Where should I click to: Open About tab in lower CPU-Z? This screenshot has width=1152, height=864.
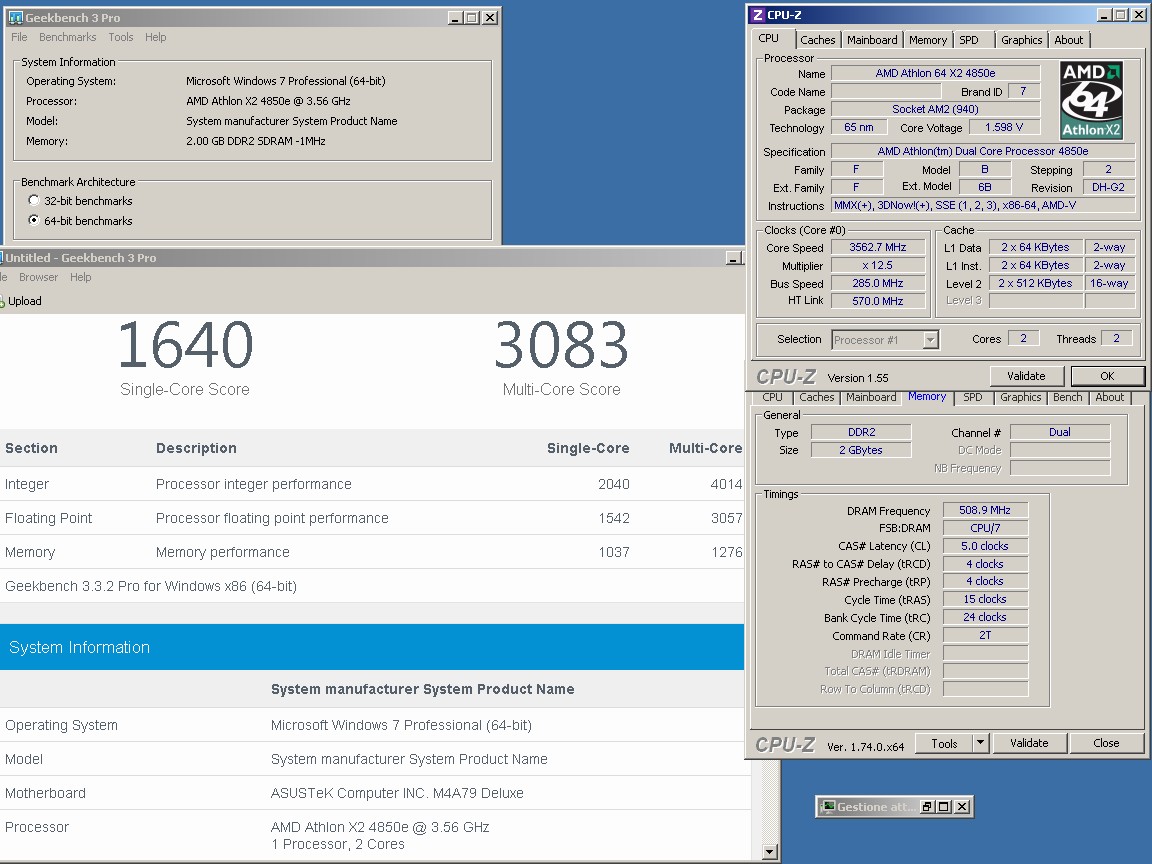point(1109,397)
